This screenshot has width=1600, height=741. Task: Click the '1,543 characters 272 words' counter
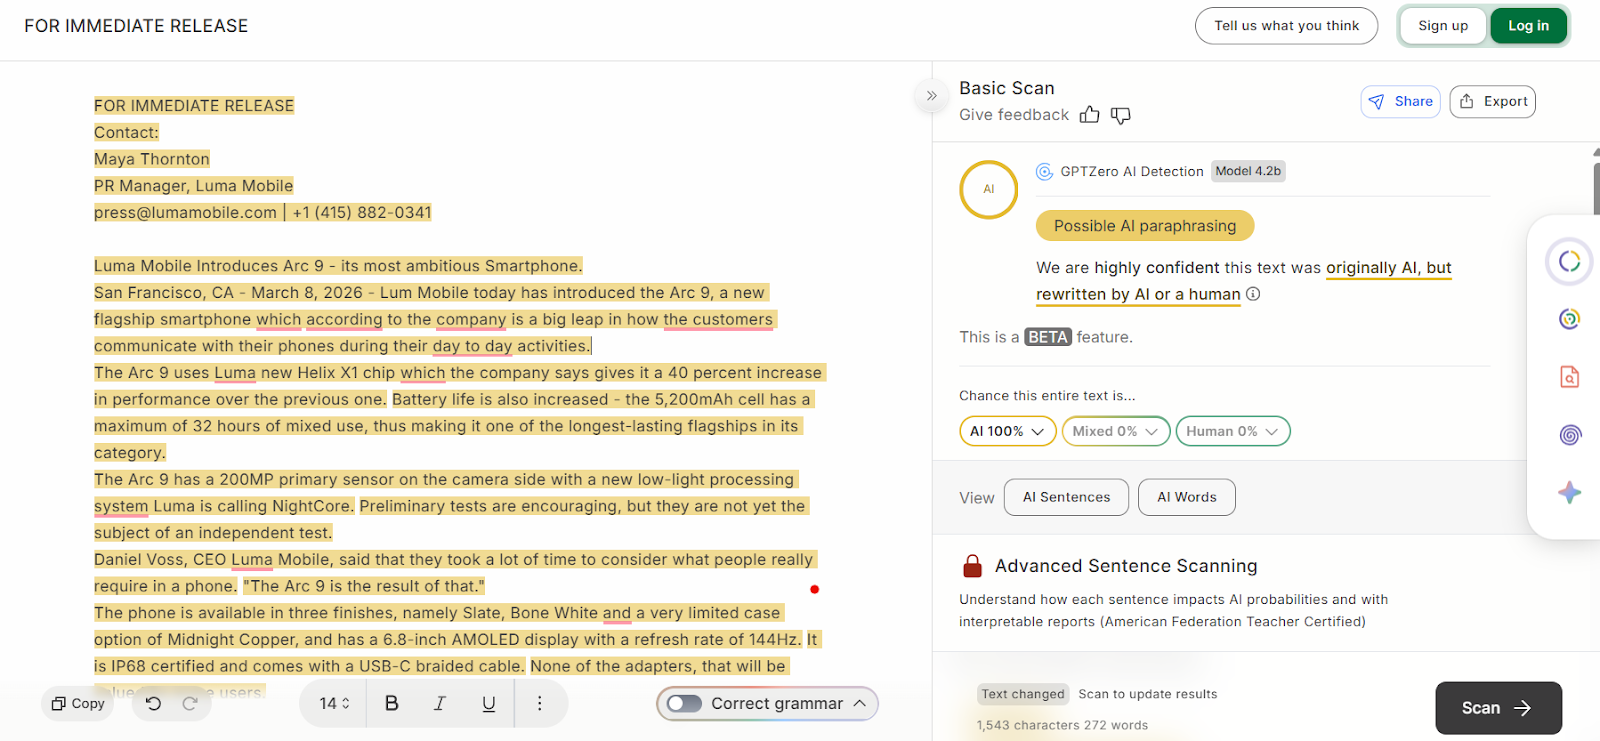click(x=1062, y=725)
